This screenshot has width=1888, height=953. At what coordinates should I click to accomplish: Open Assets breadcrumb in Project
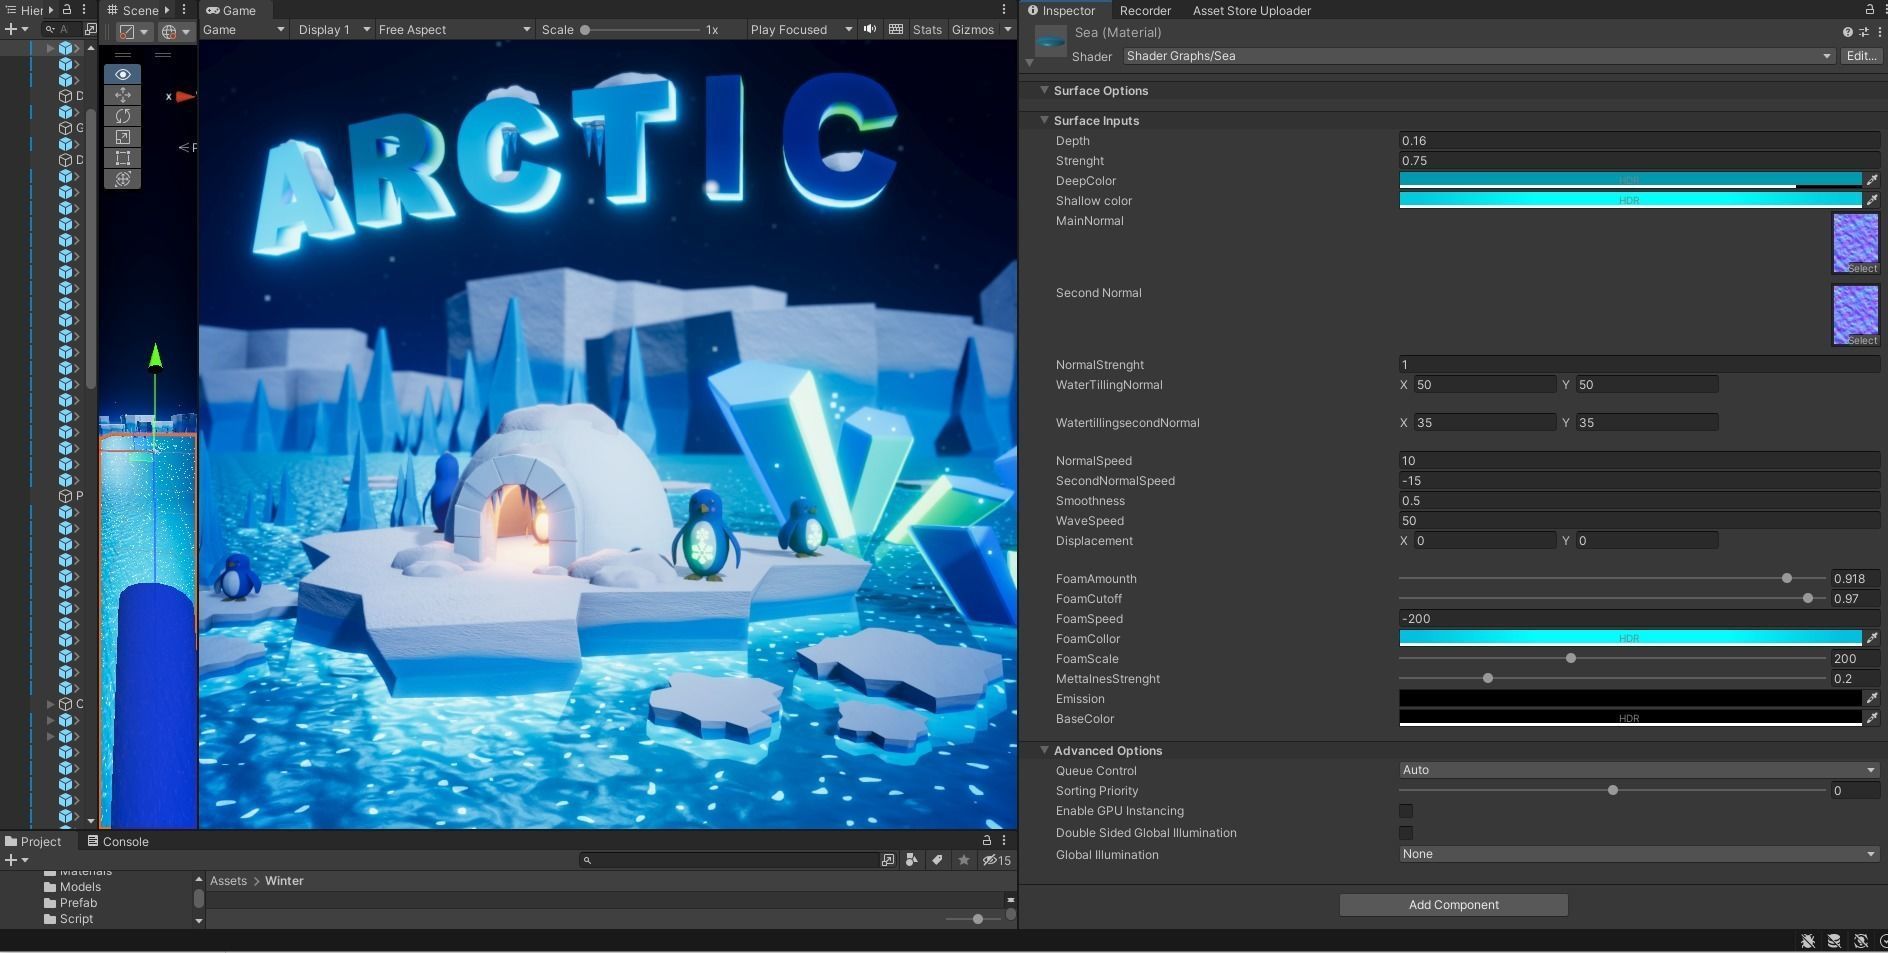228,881
